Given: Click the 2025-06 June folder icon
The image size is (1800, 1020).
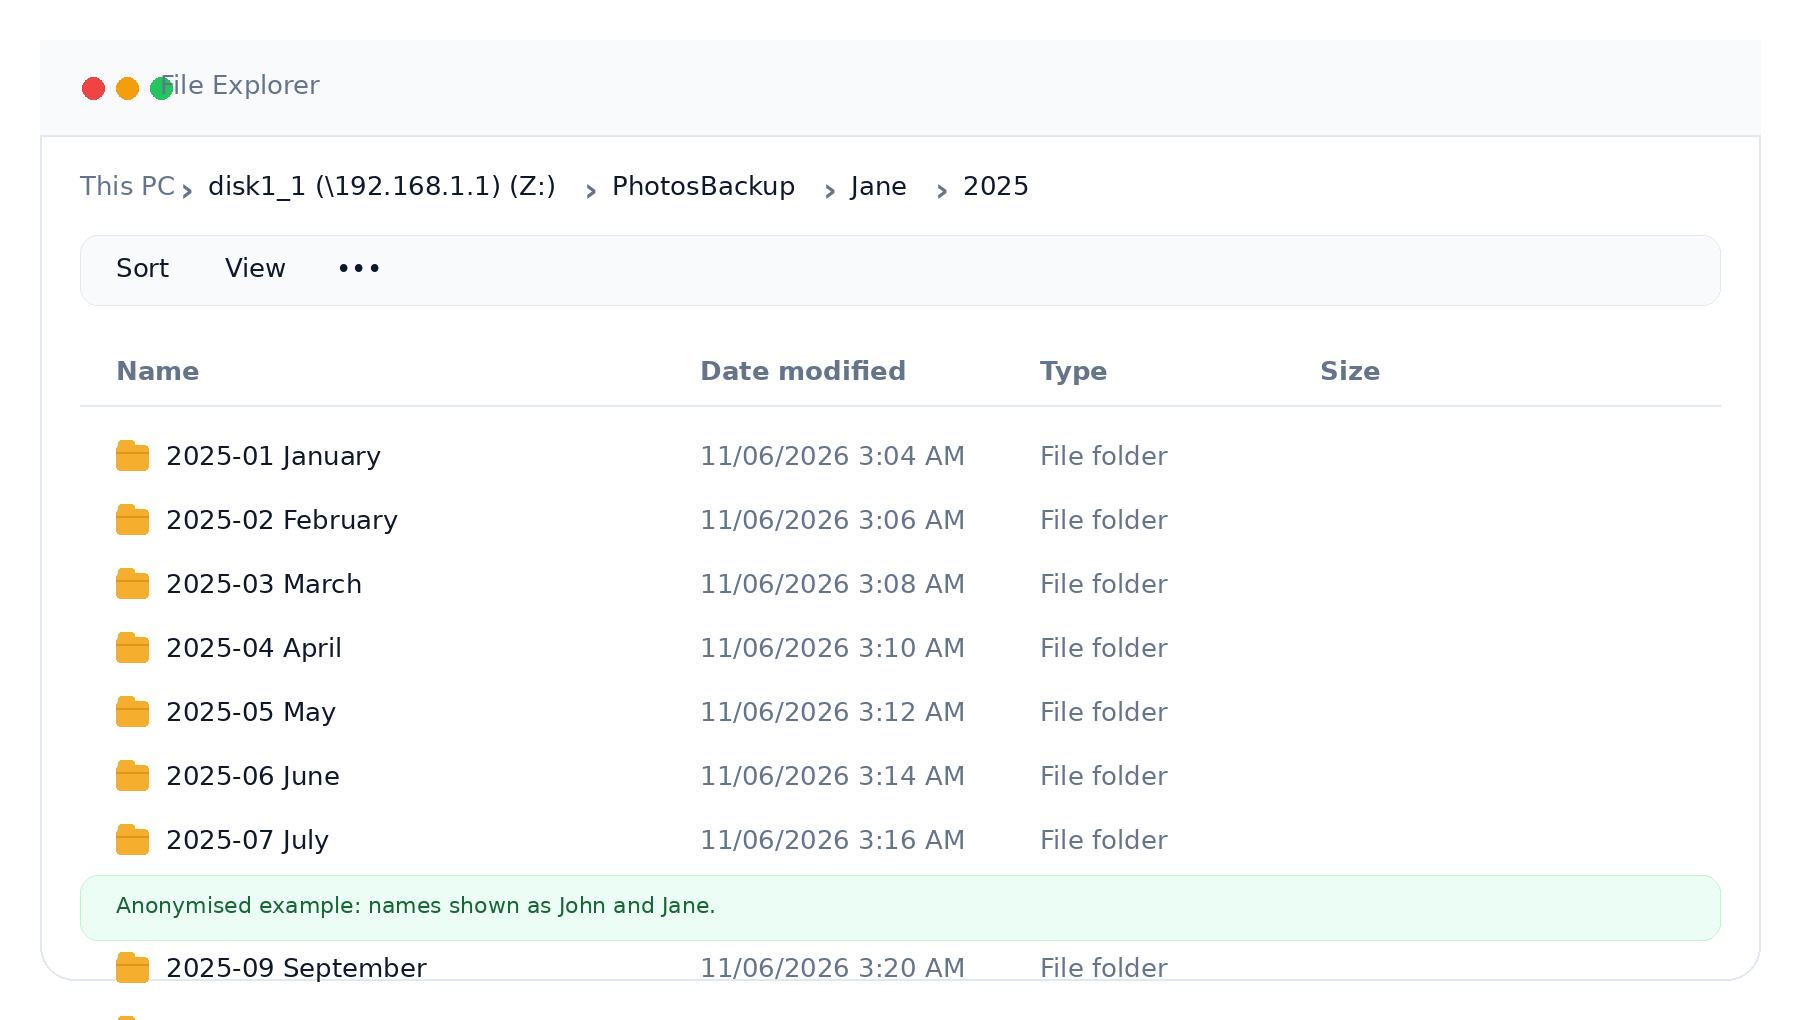Looking at the screenshot, I should tap(132, 776).
